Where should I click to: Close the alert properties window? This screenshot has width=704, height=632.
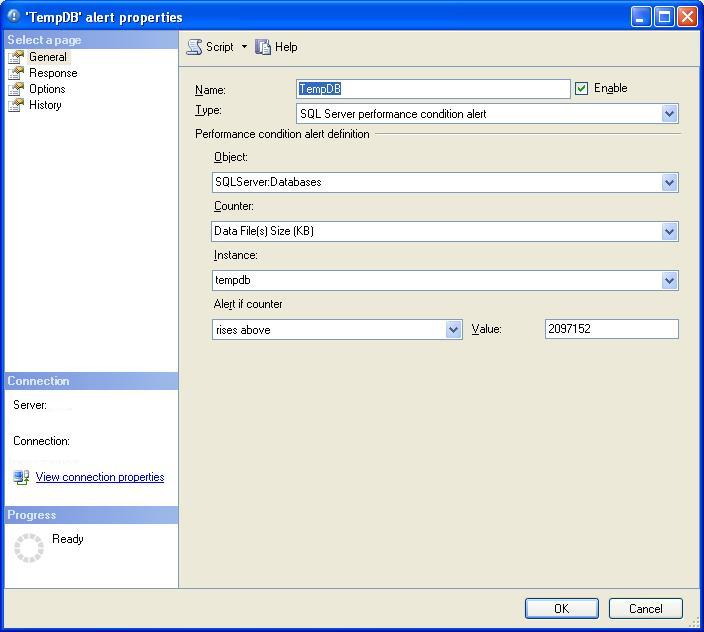(x=687, y=17)
